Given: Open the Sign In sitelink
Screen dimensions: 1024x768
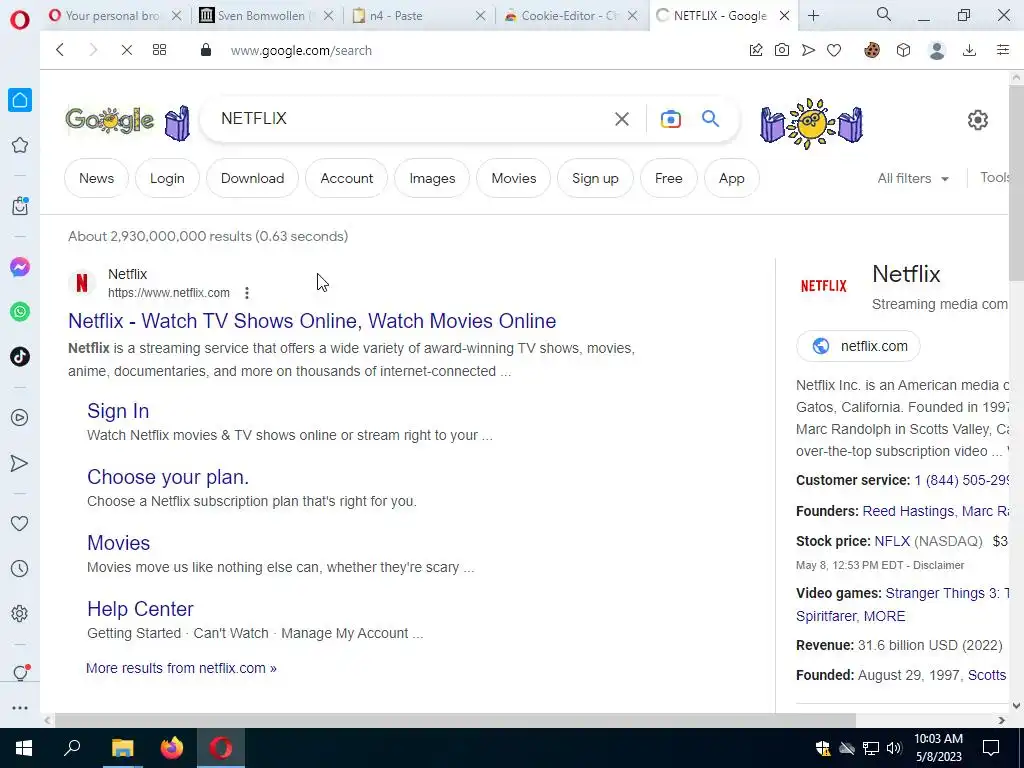Looking at the screenshot, I should (118, 411).
